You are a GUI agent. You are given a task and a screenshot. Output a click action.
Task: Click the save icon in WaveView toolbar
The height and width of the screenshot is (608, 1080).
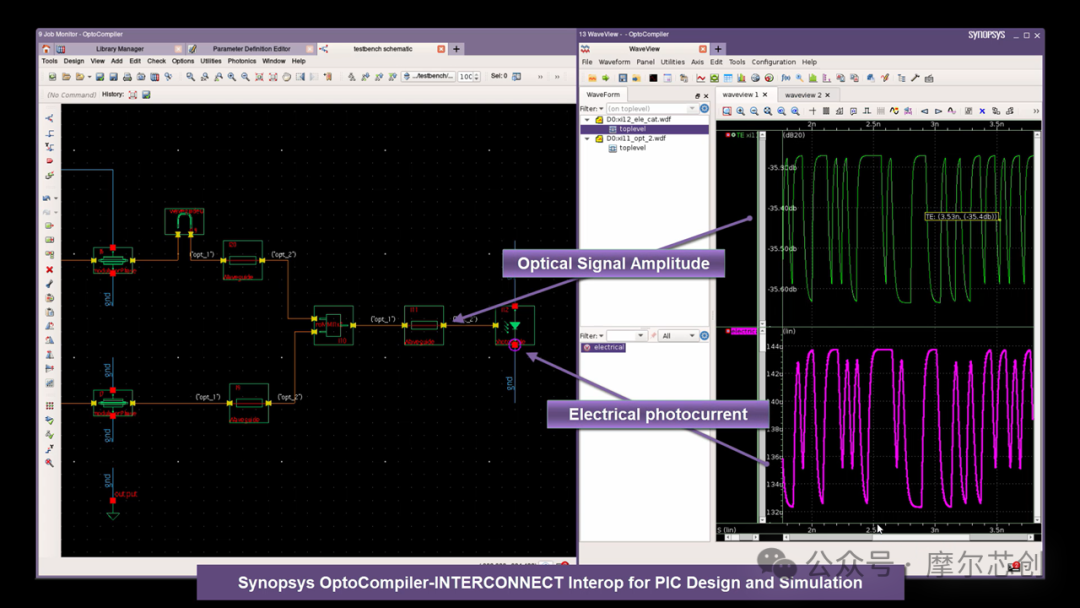click(623, 78)
